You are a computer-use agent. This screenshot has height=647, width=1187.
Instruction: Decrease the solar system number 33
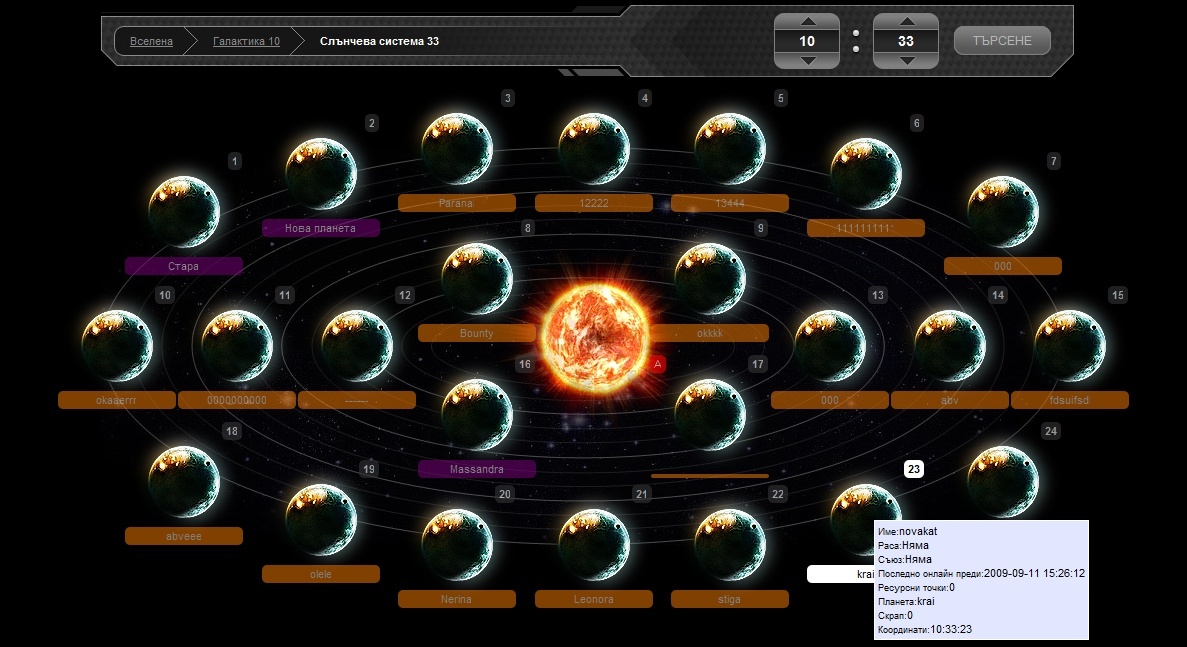(x=906, y=61)
